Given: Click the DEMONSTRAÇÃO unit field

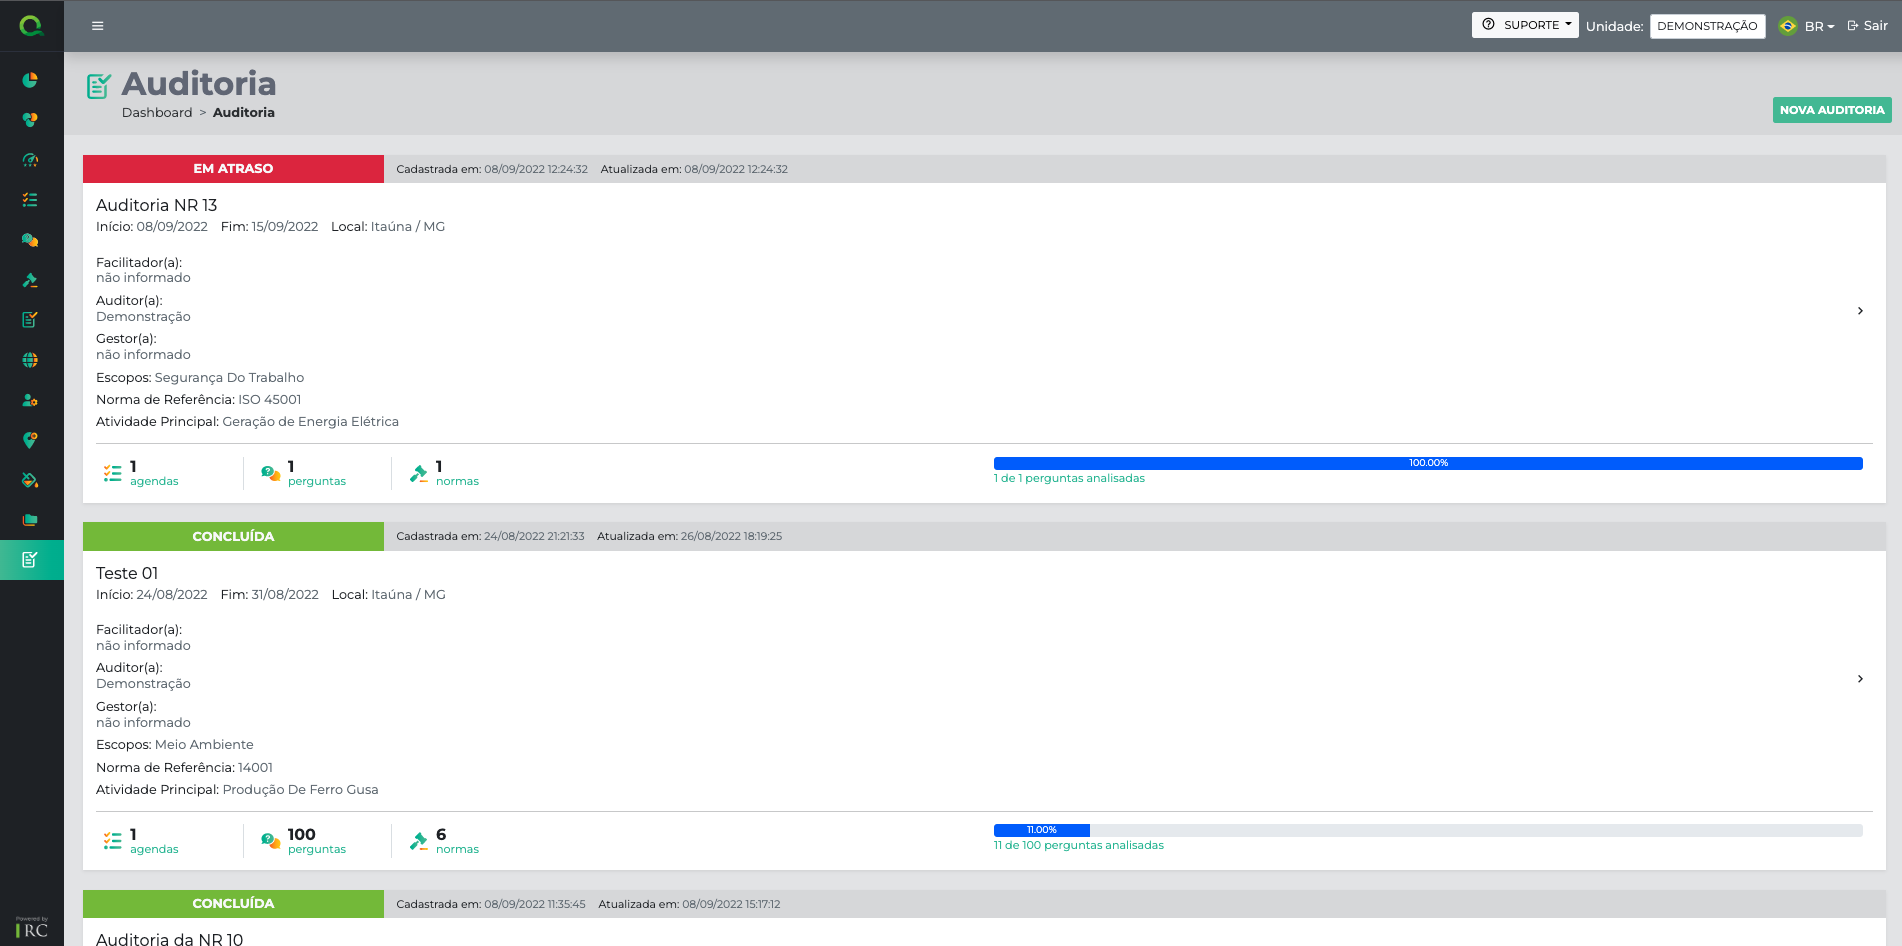Looking at the screenshot, I should pos(1706,26).
